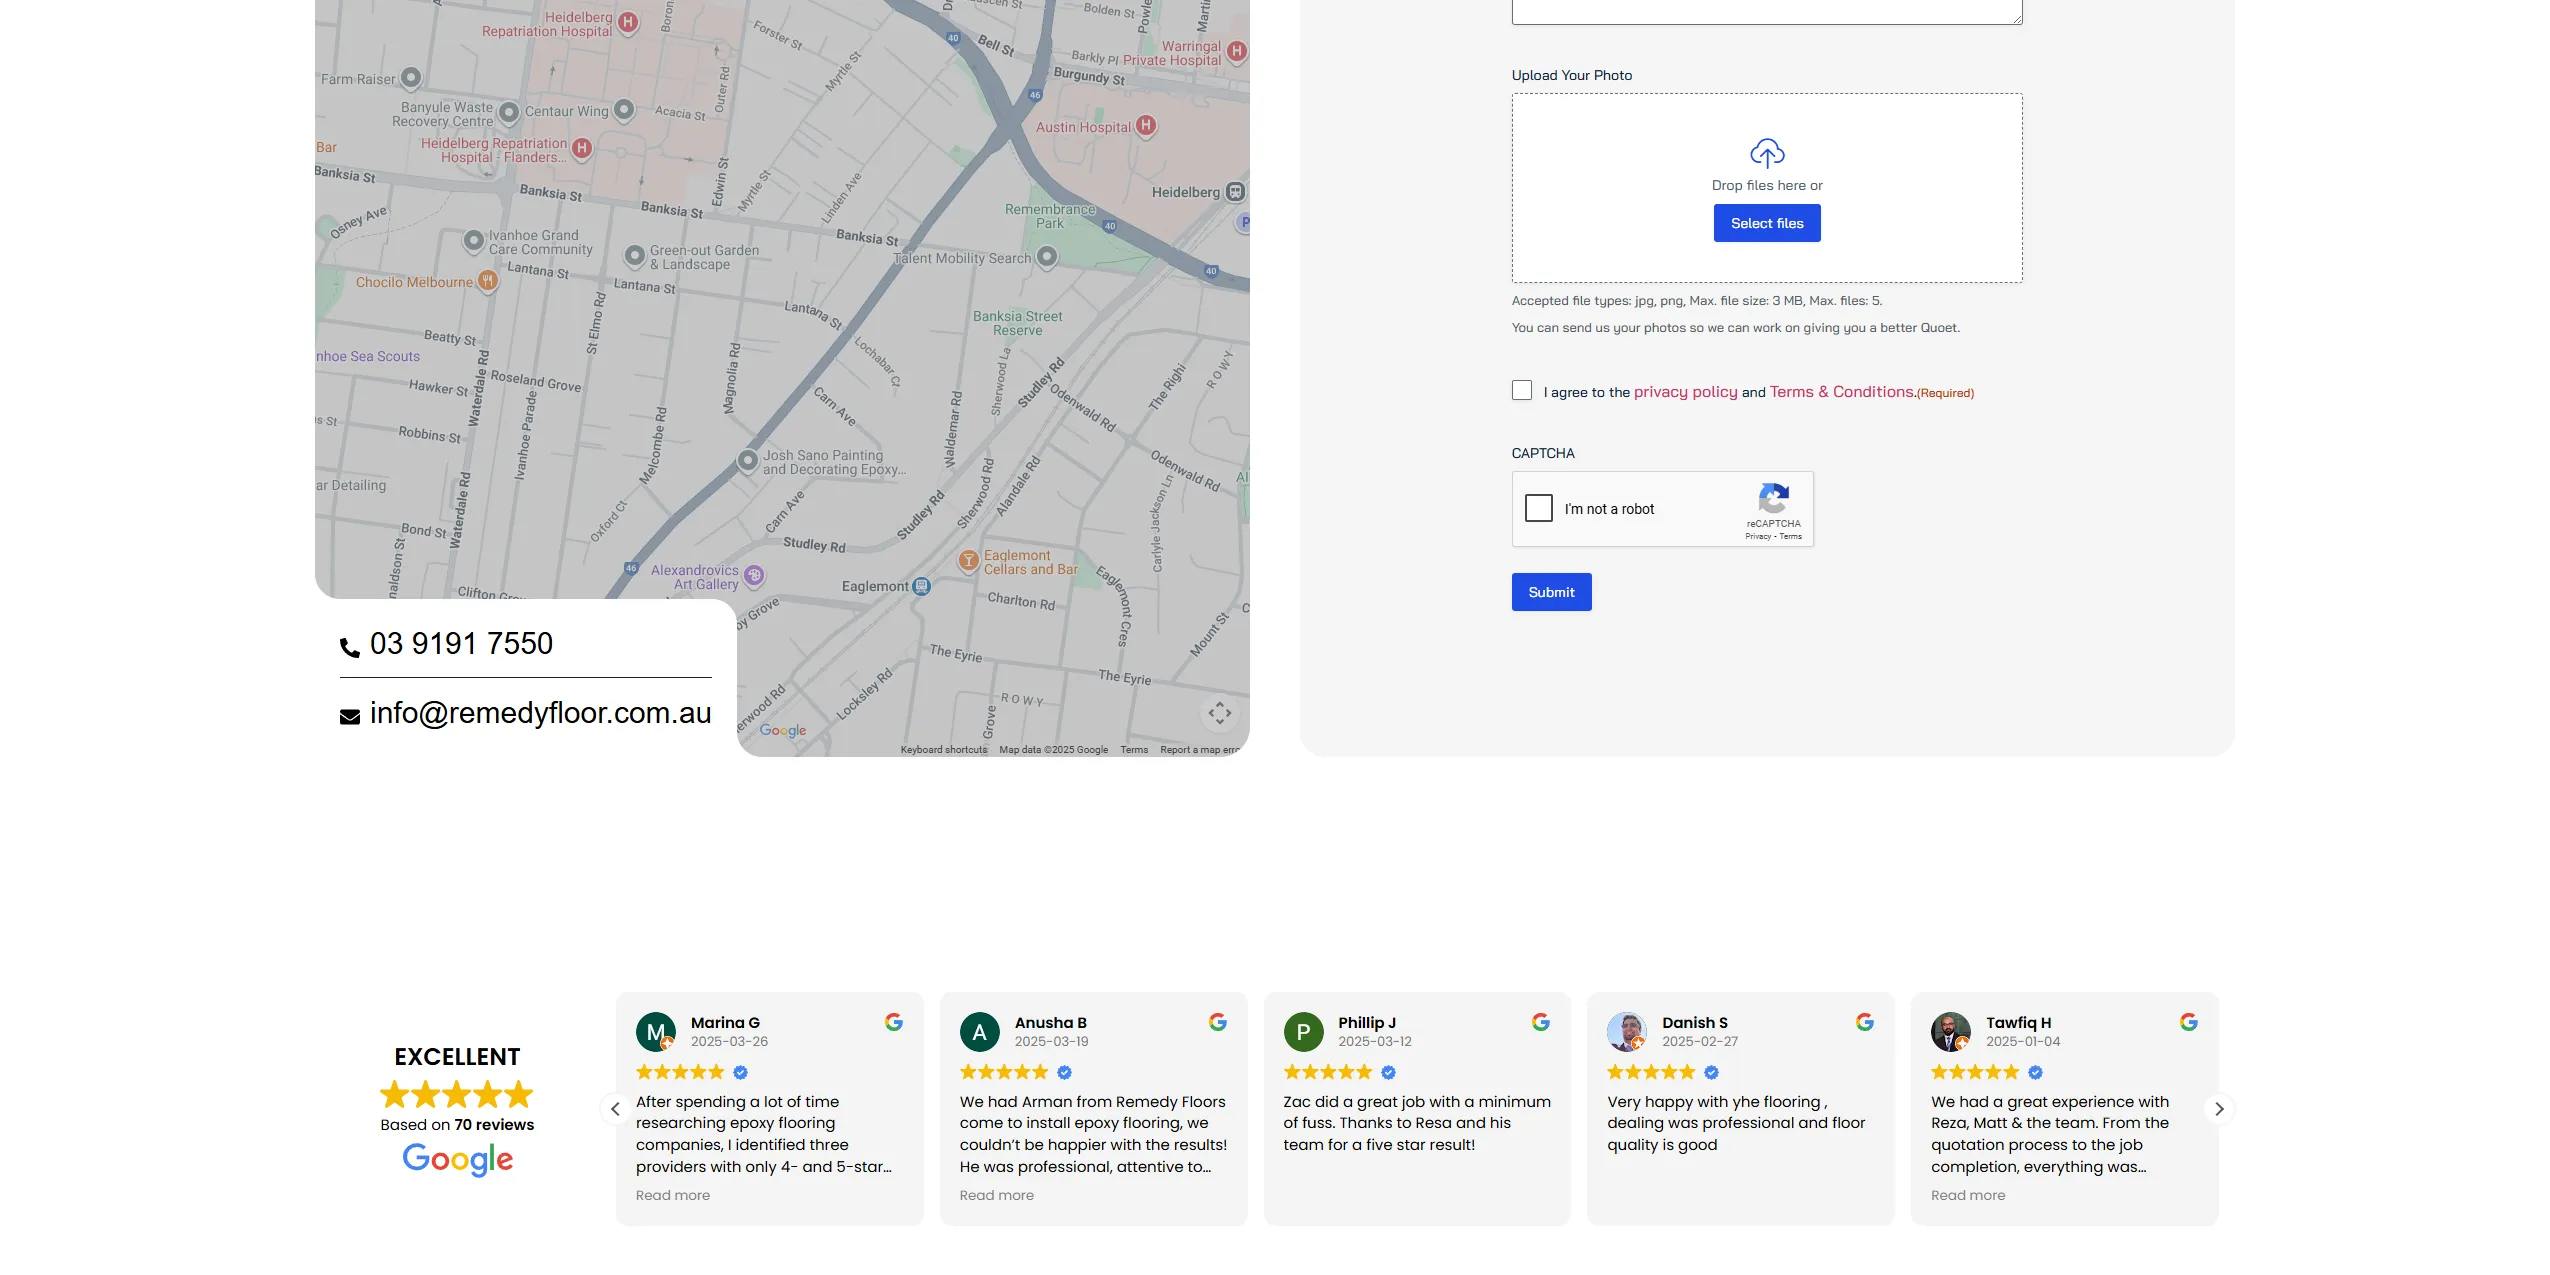Click the upload cloud icon

1767,153
